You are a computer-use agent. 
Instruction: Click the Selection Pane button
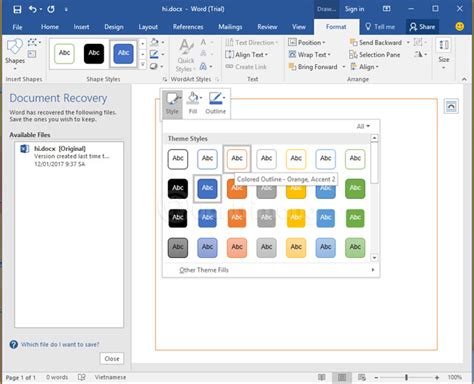point(374,55)
